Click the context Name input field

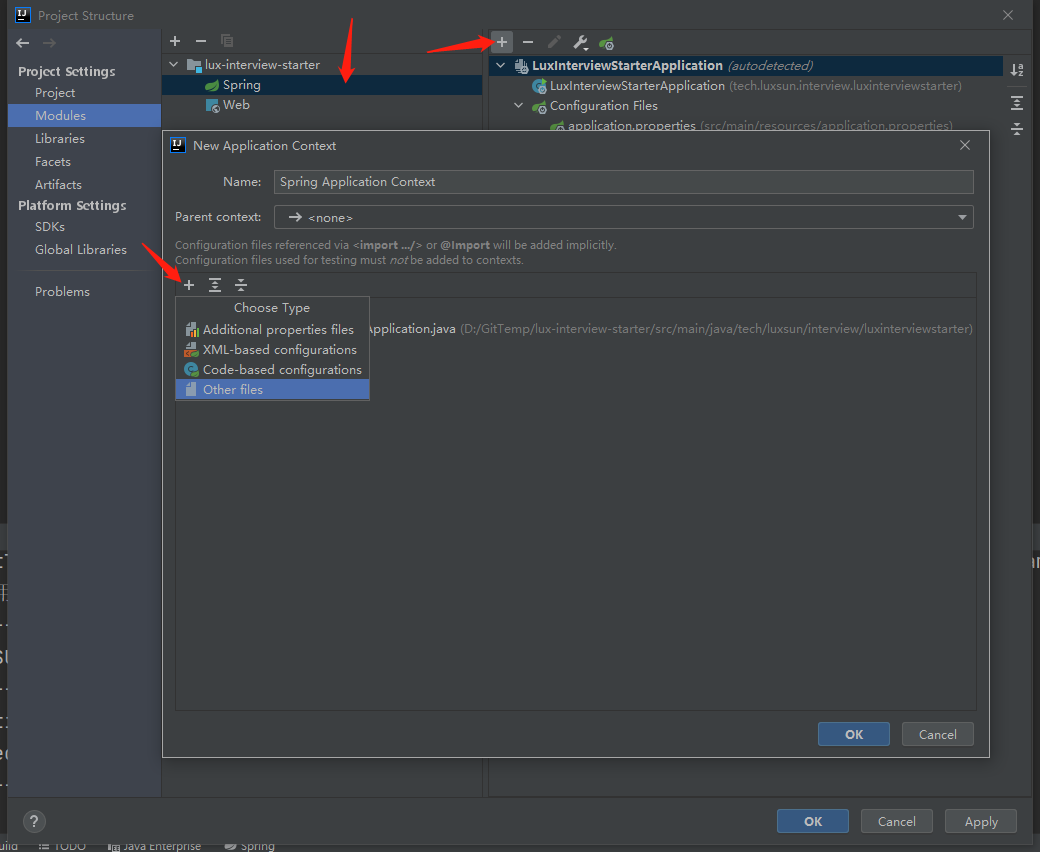pyautogui.click(x=623, y=182)
